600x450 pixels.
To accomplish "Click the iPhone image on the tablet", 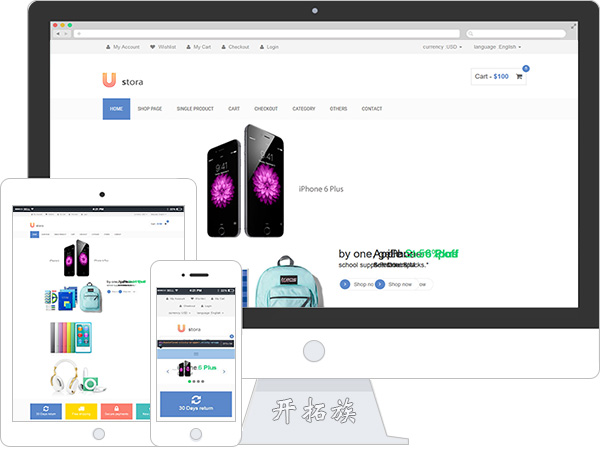I will point(77,258).
